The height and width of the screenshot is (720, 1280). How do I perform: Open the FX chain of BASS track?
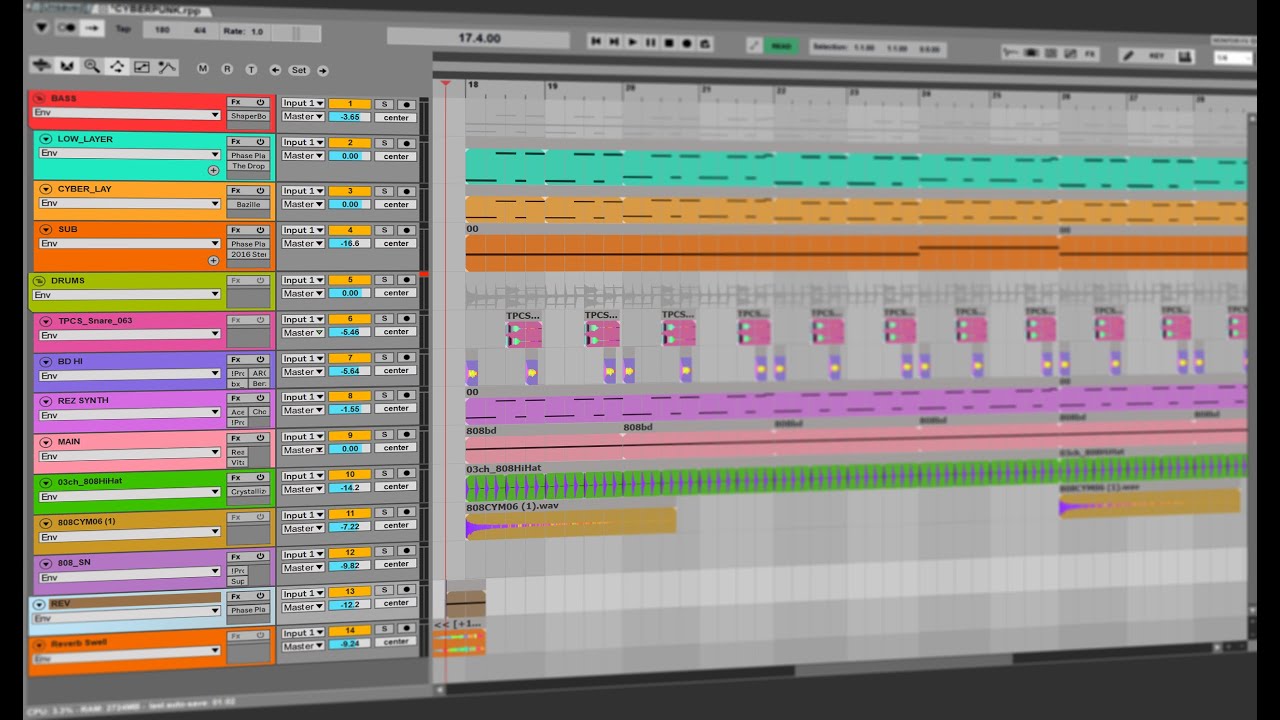pos(236,102)
